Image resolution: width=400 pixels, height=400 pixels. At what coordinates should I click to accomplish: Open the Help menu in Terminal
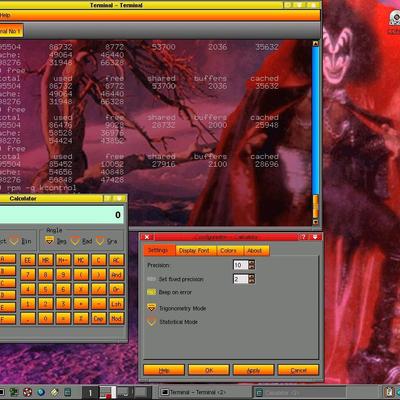(x=5, y=15)
